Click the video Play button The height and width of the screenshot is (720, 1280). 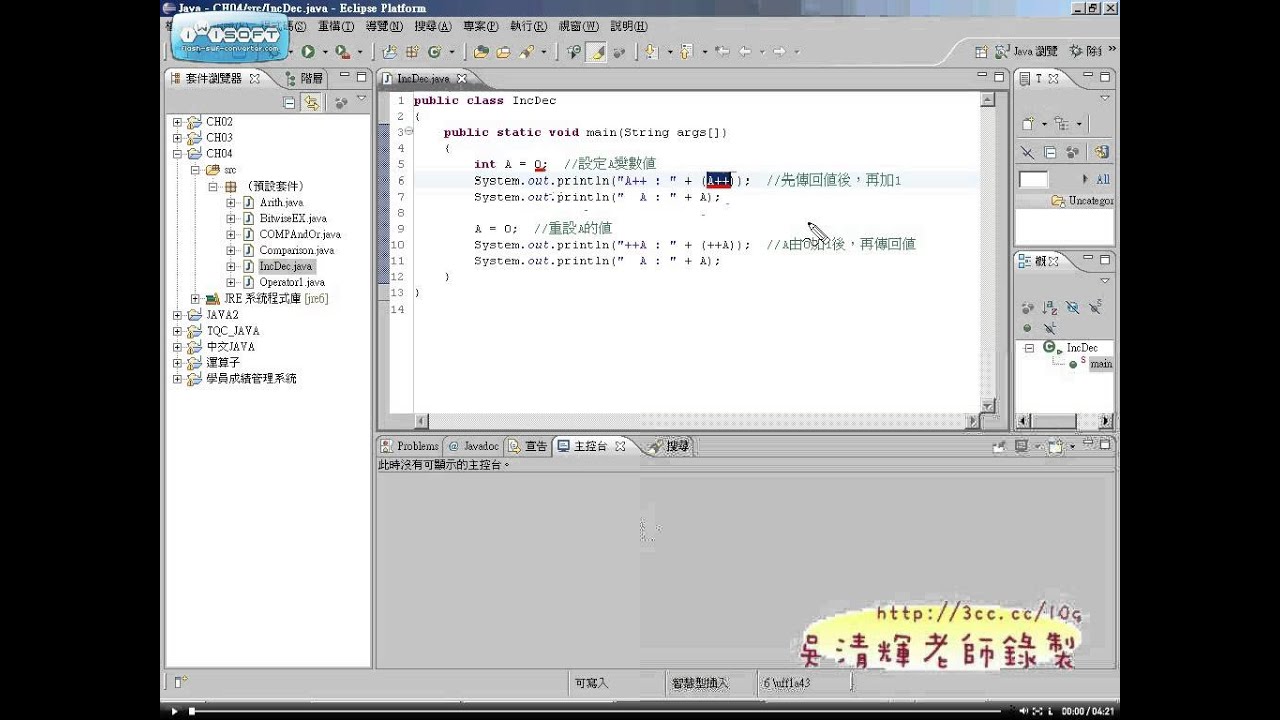pos(174,711)
